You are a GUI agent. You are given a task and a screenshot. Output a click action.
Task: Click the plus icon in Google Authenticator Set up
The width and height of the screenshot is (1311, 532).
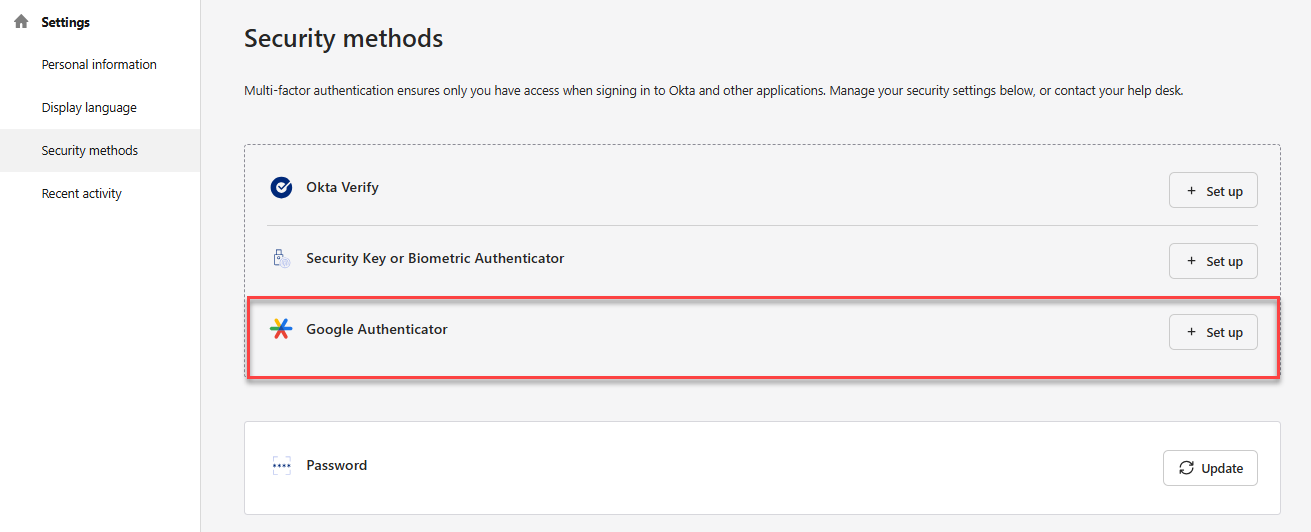[1191, 332]
